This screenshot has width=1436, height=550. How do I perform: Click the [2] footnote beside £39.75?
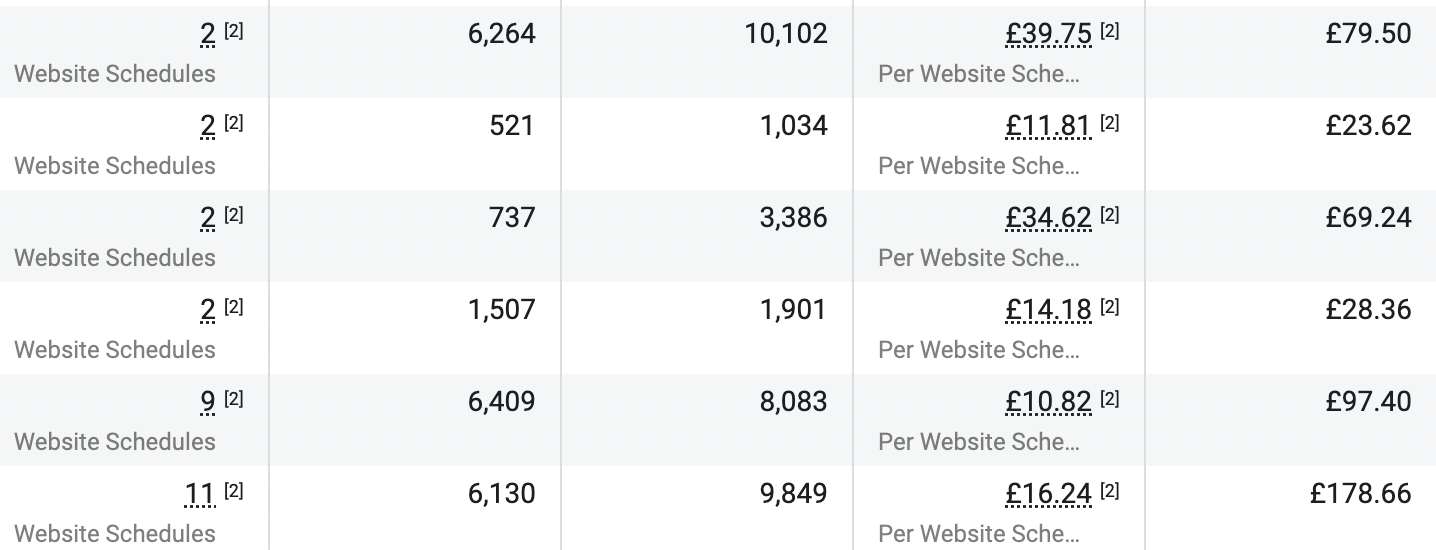1110,32
